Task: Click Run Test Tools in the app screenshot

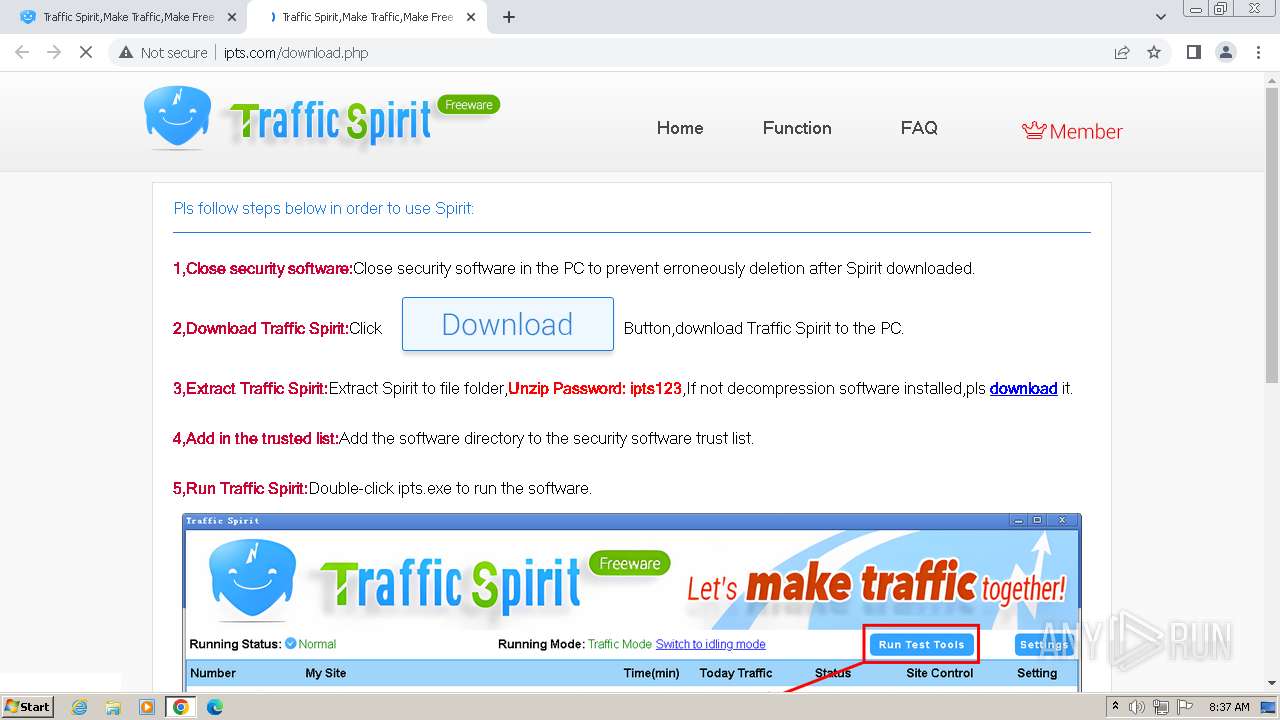Action: pyautogui.click(x=921, y=645)
